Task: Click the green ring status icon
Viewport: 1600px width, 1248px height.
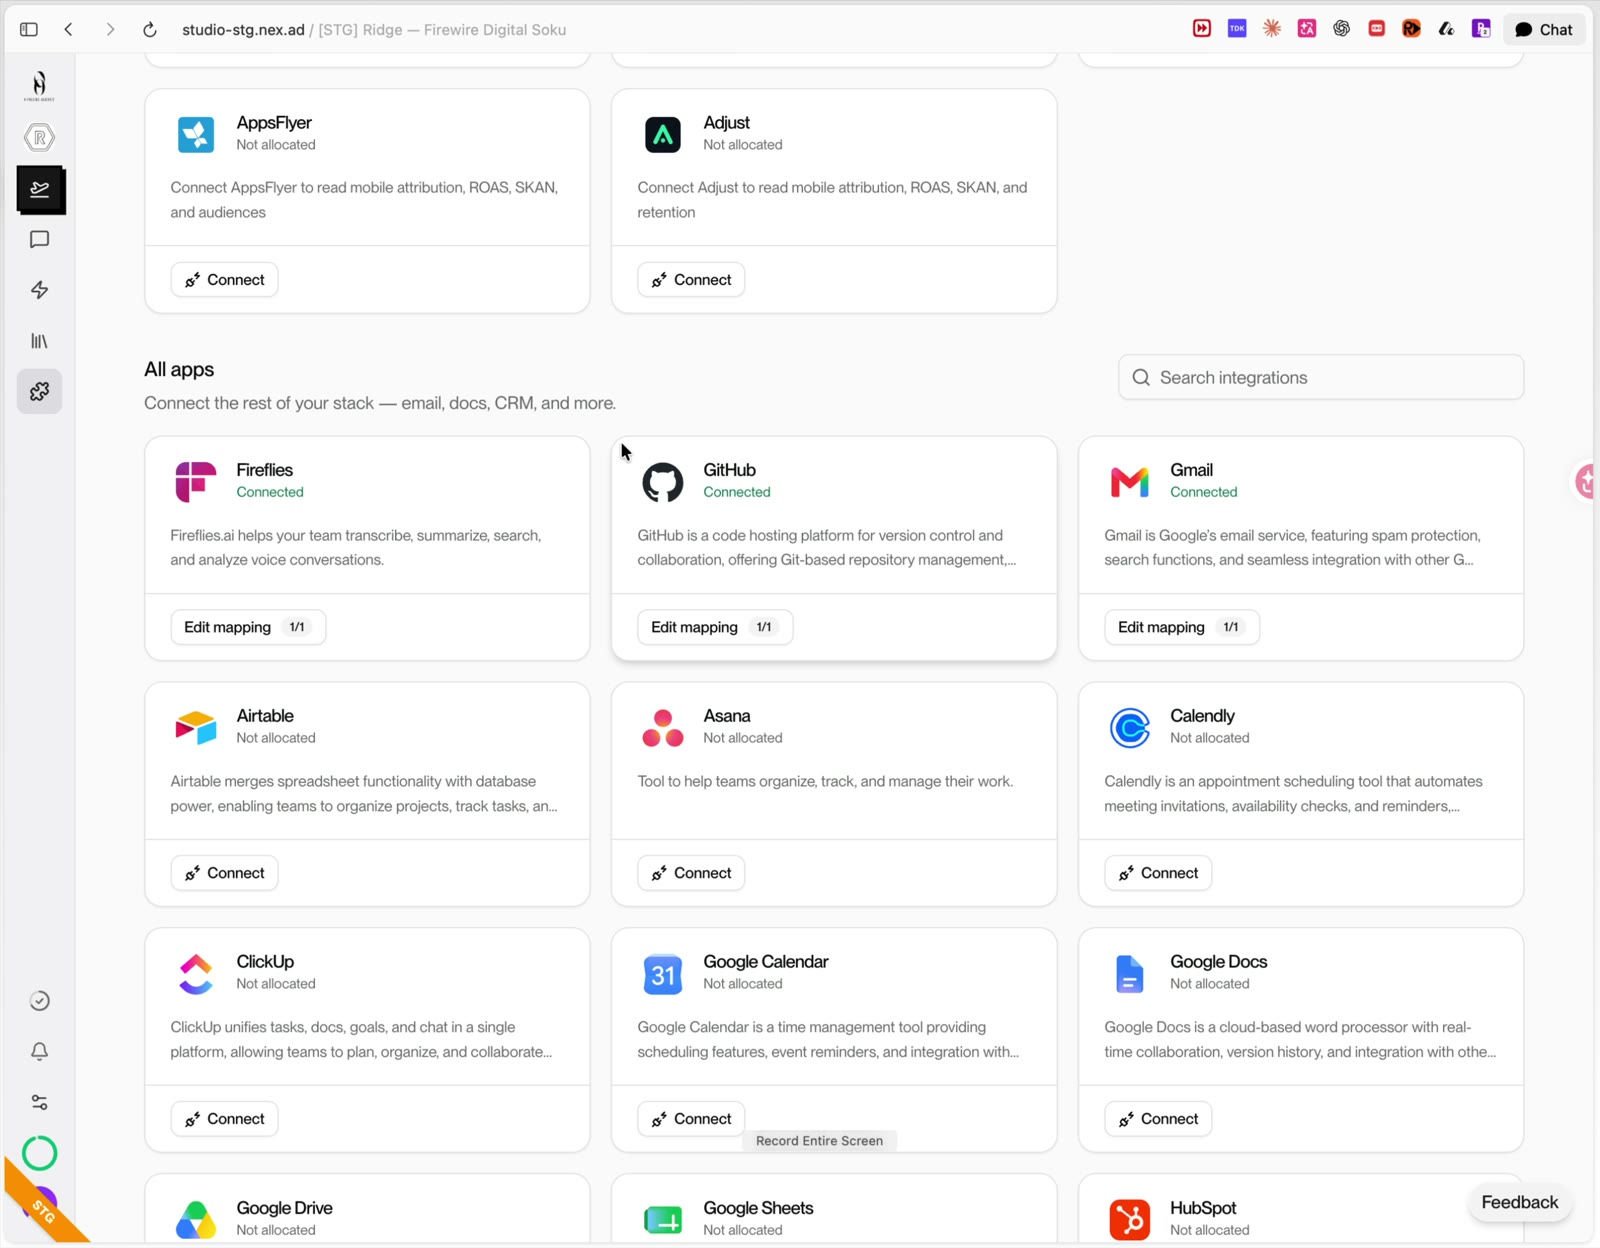Action: click(x=39, y=1153)
